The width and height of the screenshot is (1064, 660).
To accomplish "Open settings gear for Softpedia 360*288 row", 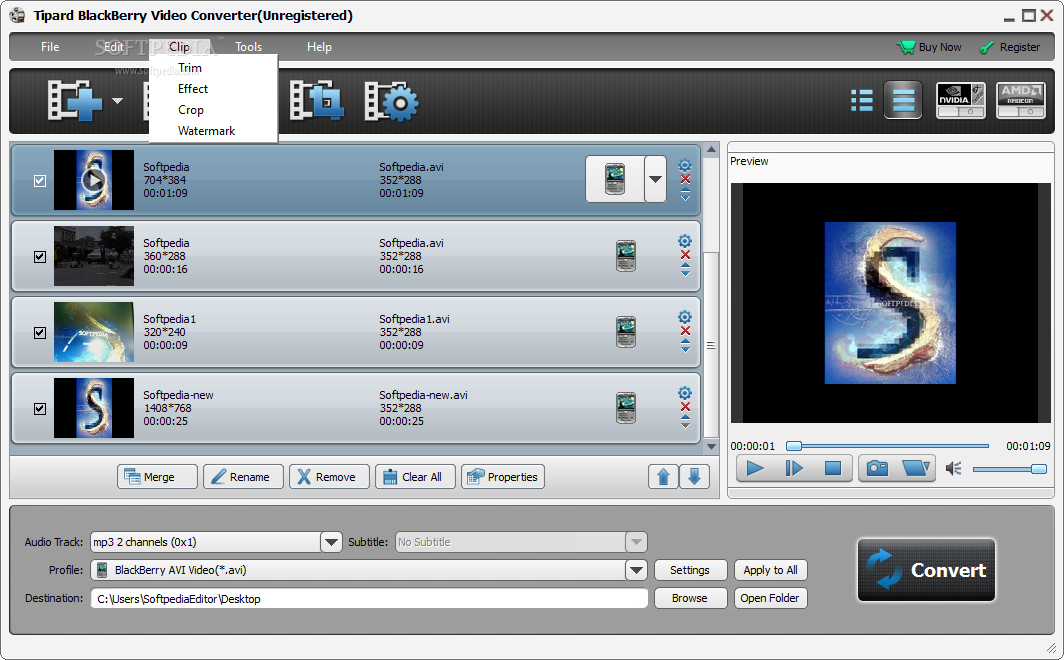I will [x=685, y=241].
